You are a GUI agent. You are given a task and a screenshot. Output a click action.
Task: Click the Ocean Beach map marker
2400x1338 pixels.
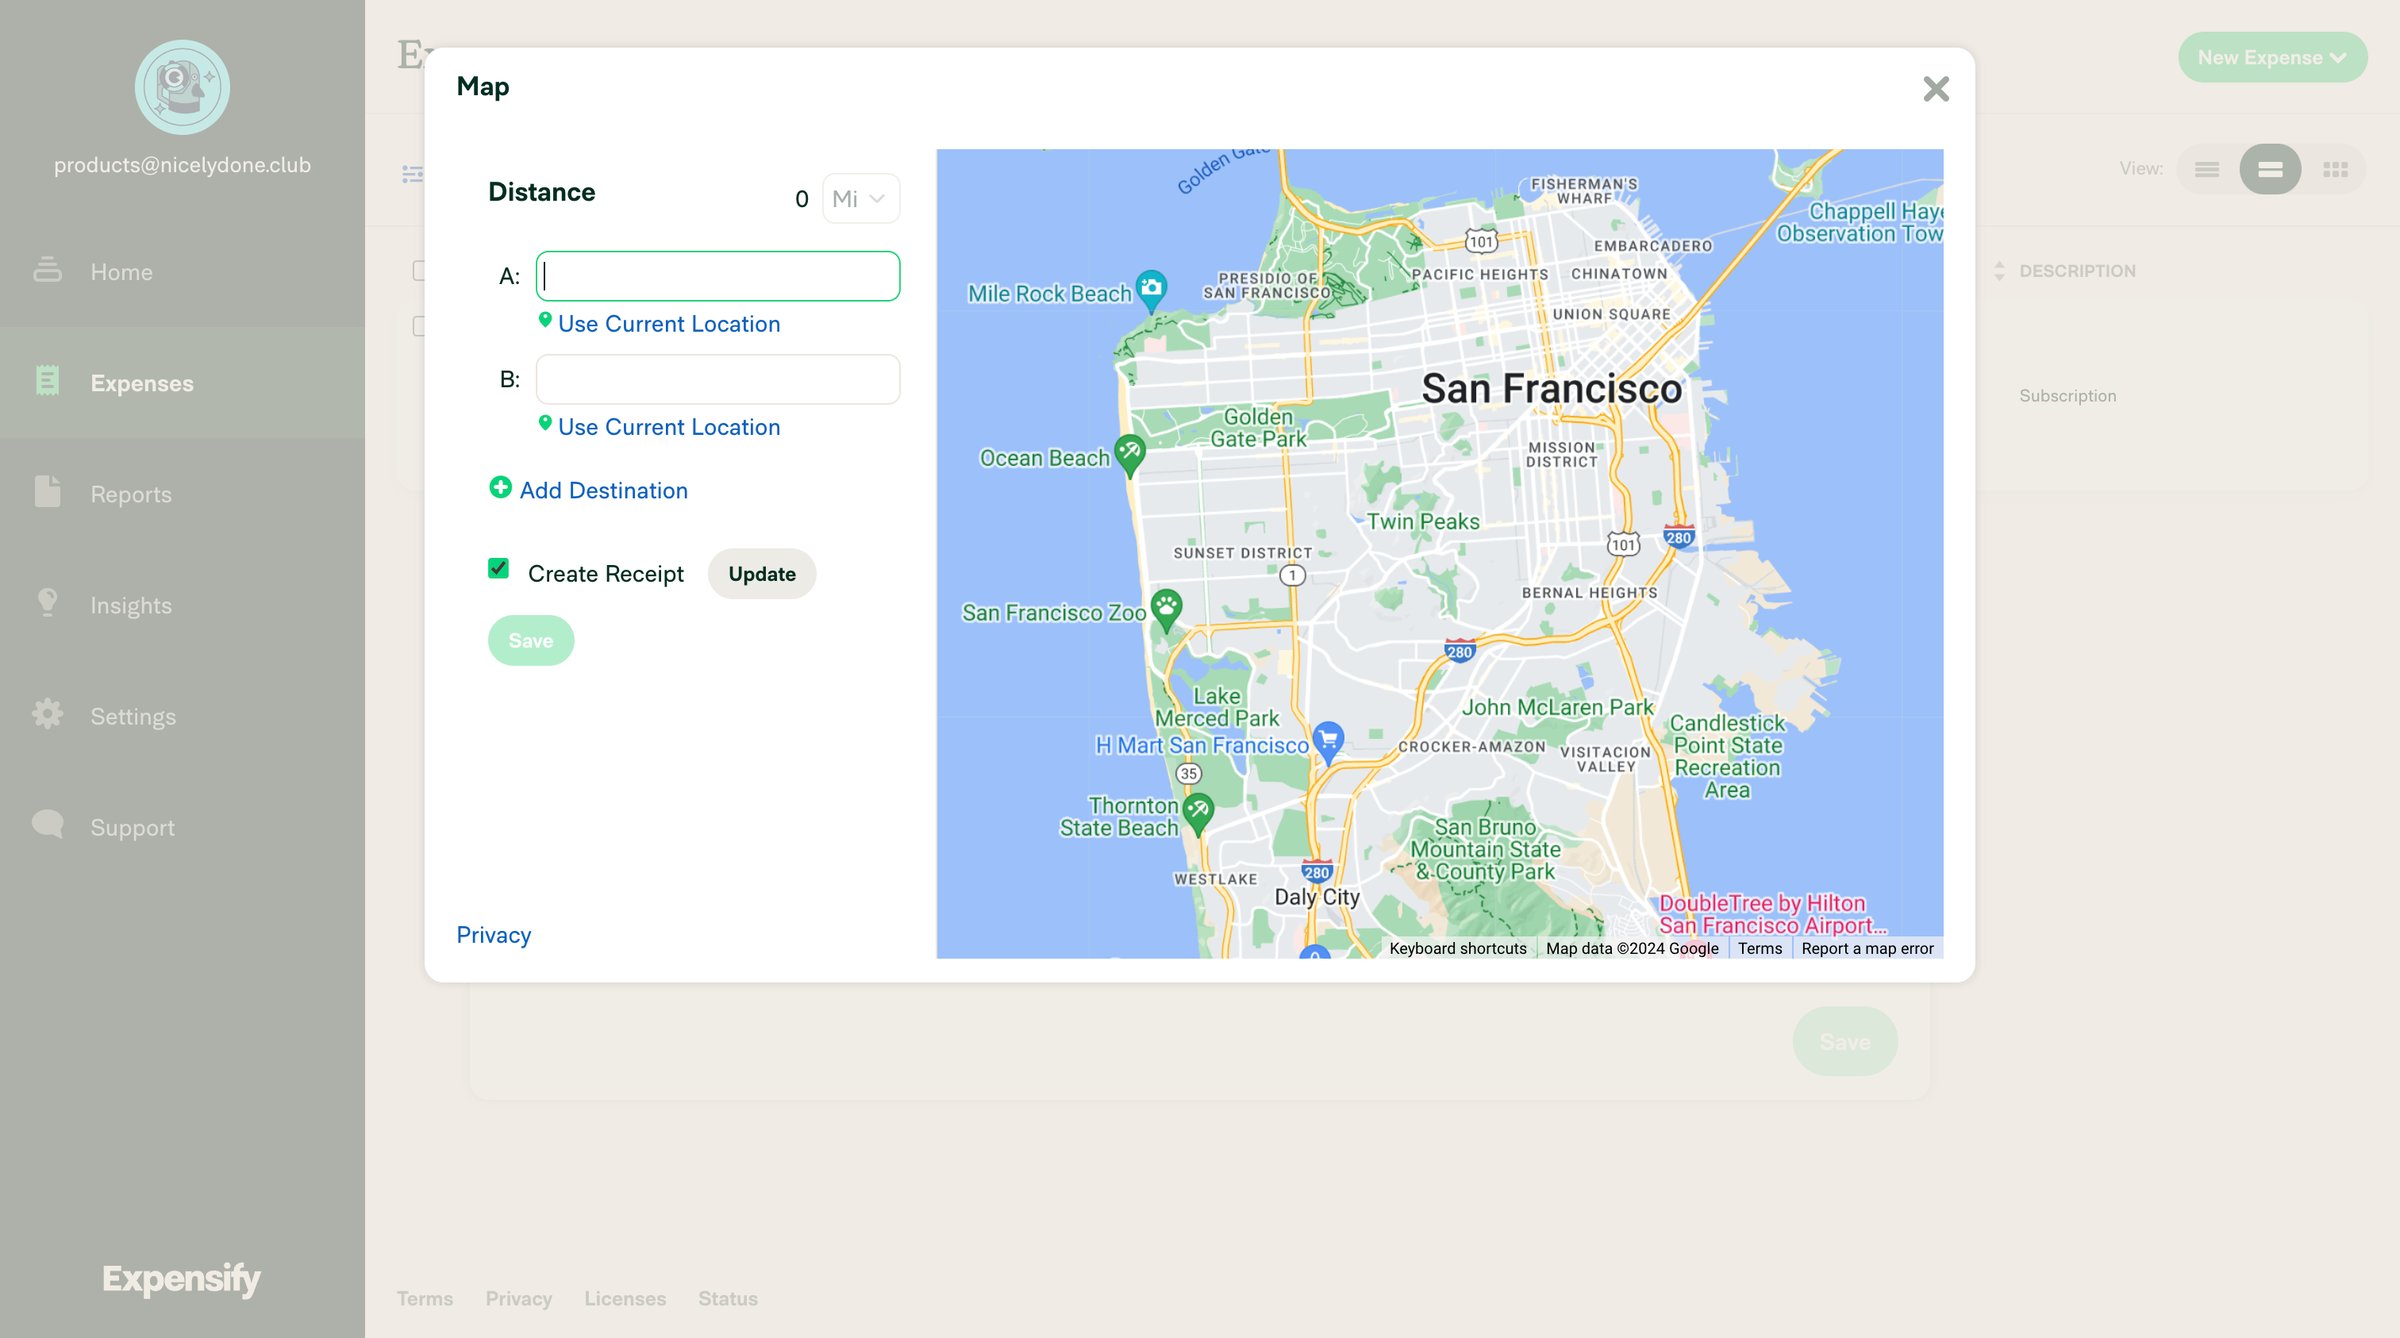(1130, 454)
